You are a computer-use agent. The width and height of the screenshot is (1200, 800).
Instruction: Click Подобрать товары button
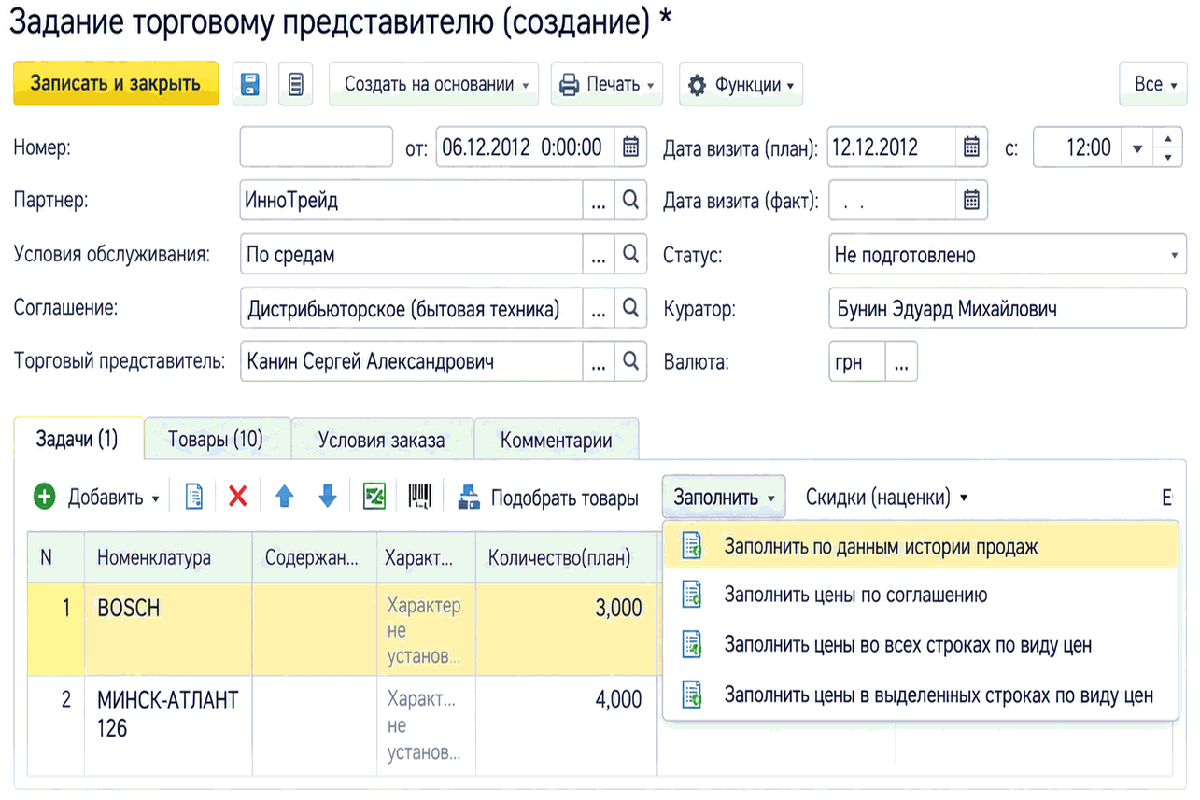548,497
